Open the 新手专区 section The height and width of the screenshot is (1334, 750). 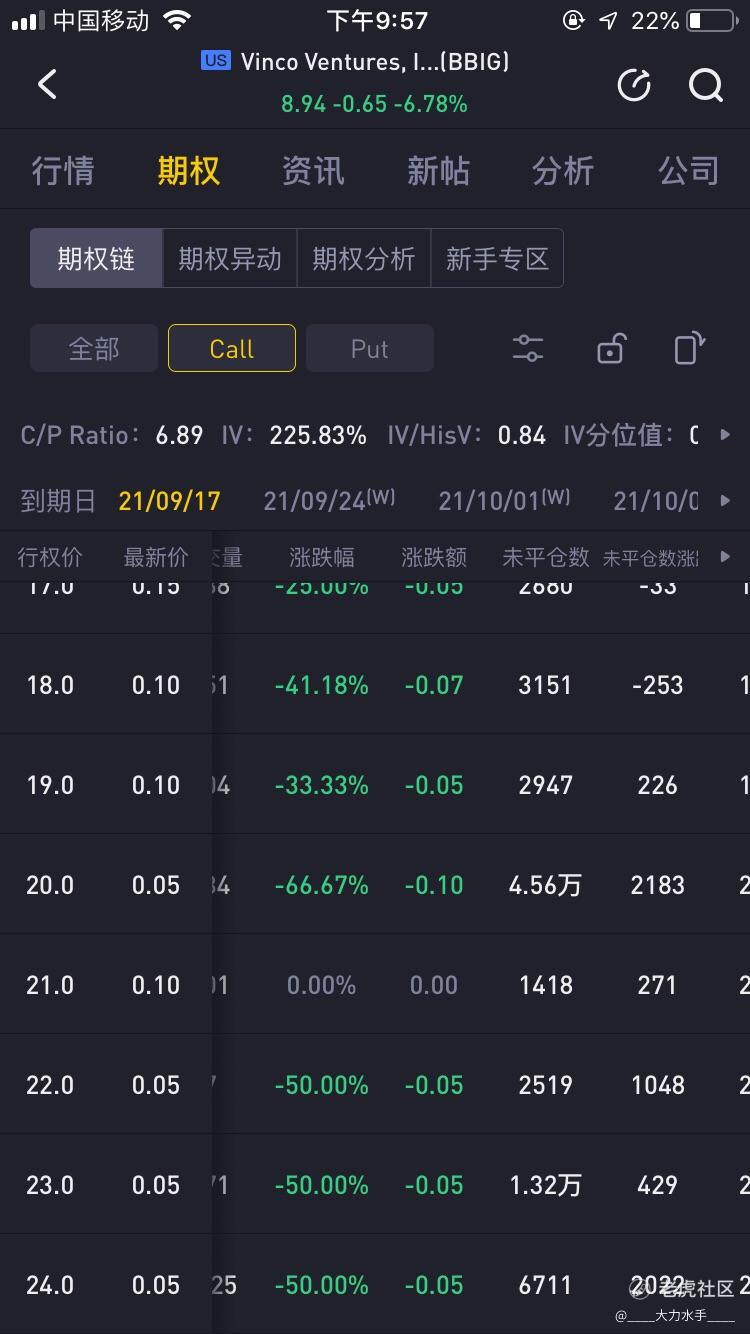coord(497,259)
